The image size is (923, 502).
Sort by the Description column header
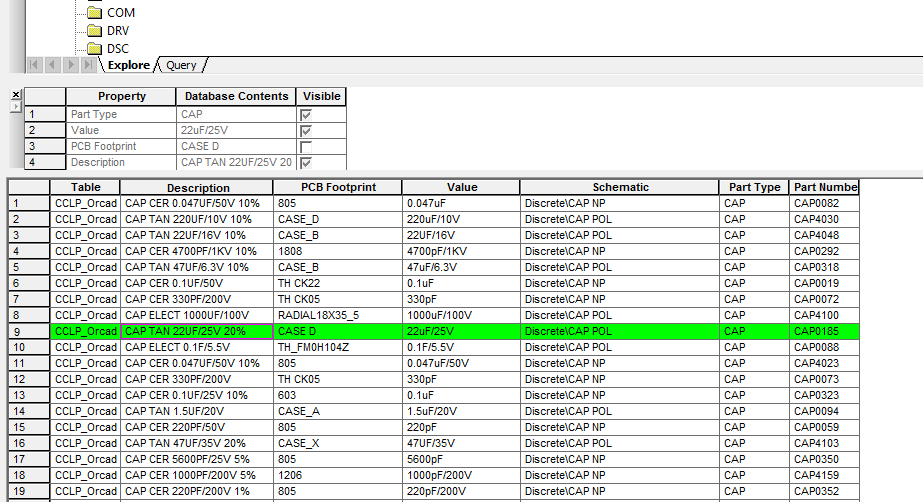pos(197,187)
